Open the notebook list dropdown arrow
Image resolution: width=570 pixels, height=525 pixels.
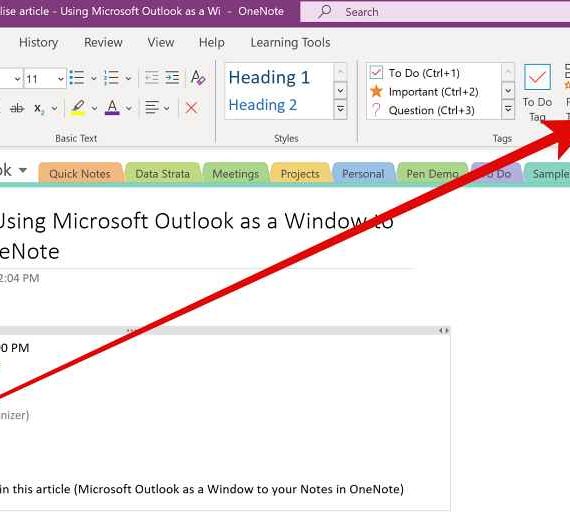point(23,170)
